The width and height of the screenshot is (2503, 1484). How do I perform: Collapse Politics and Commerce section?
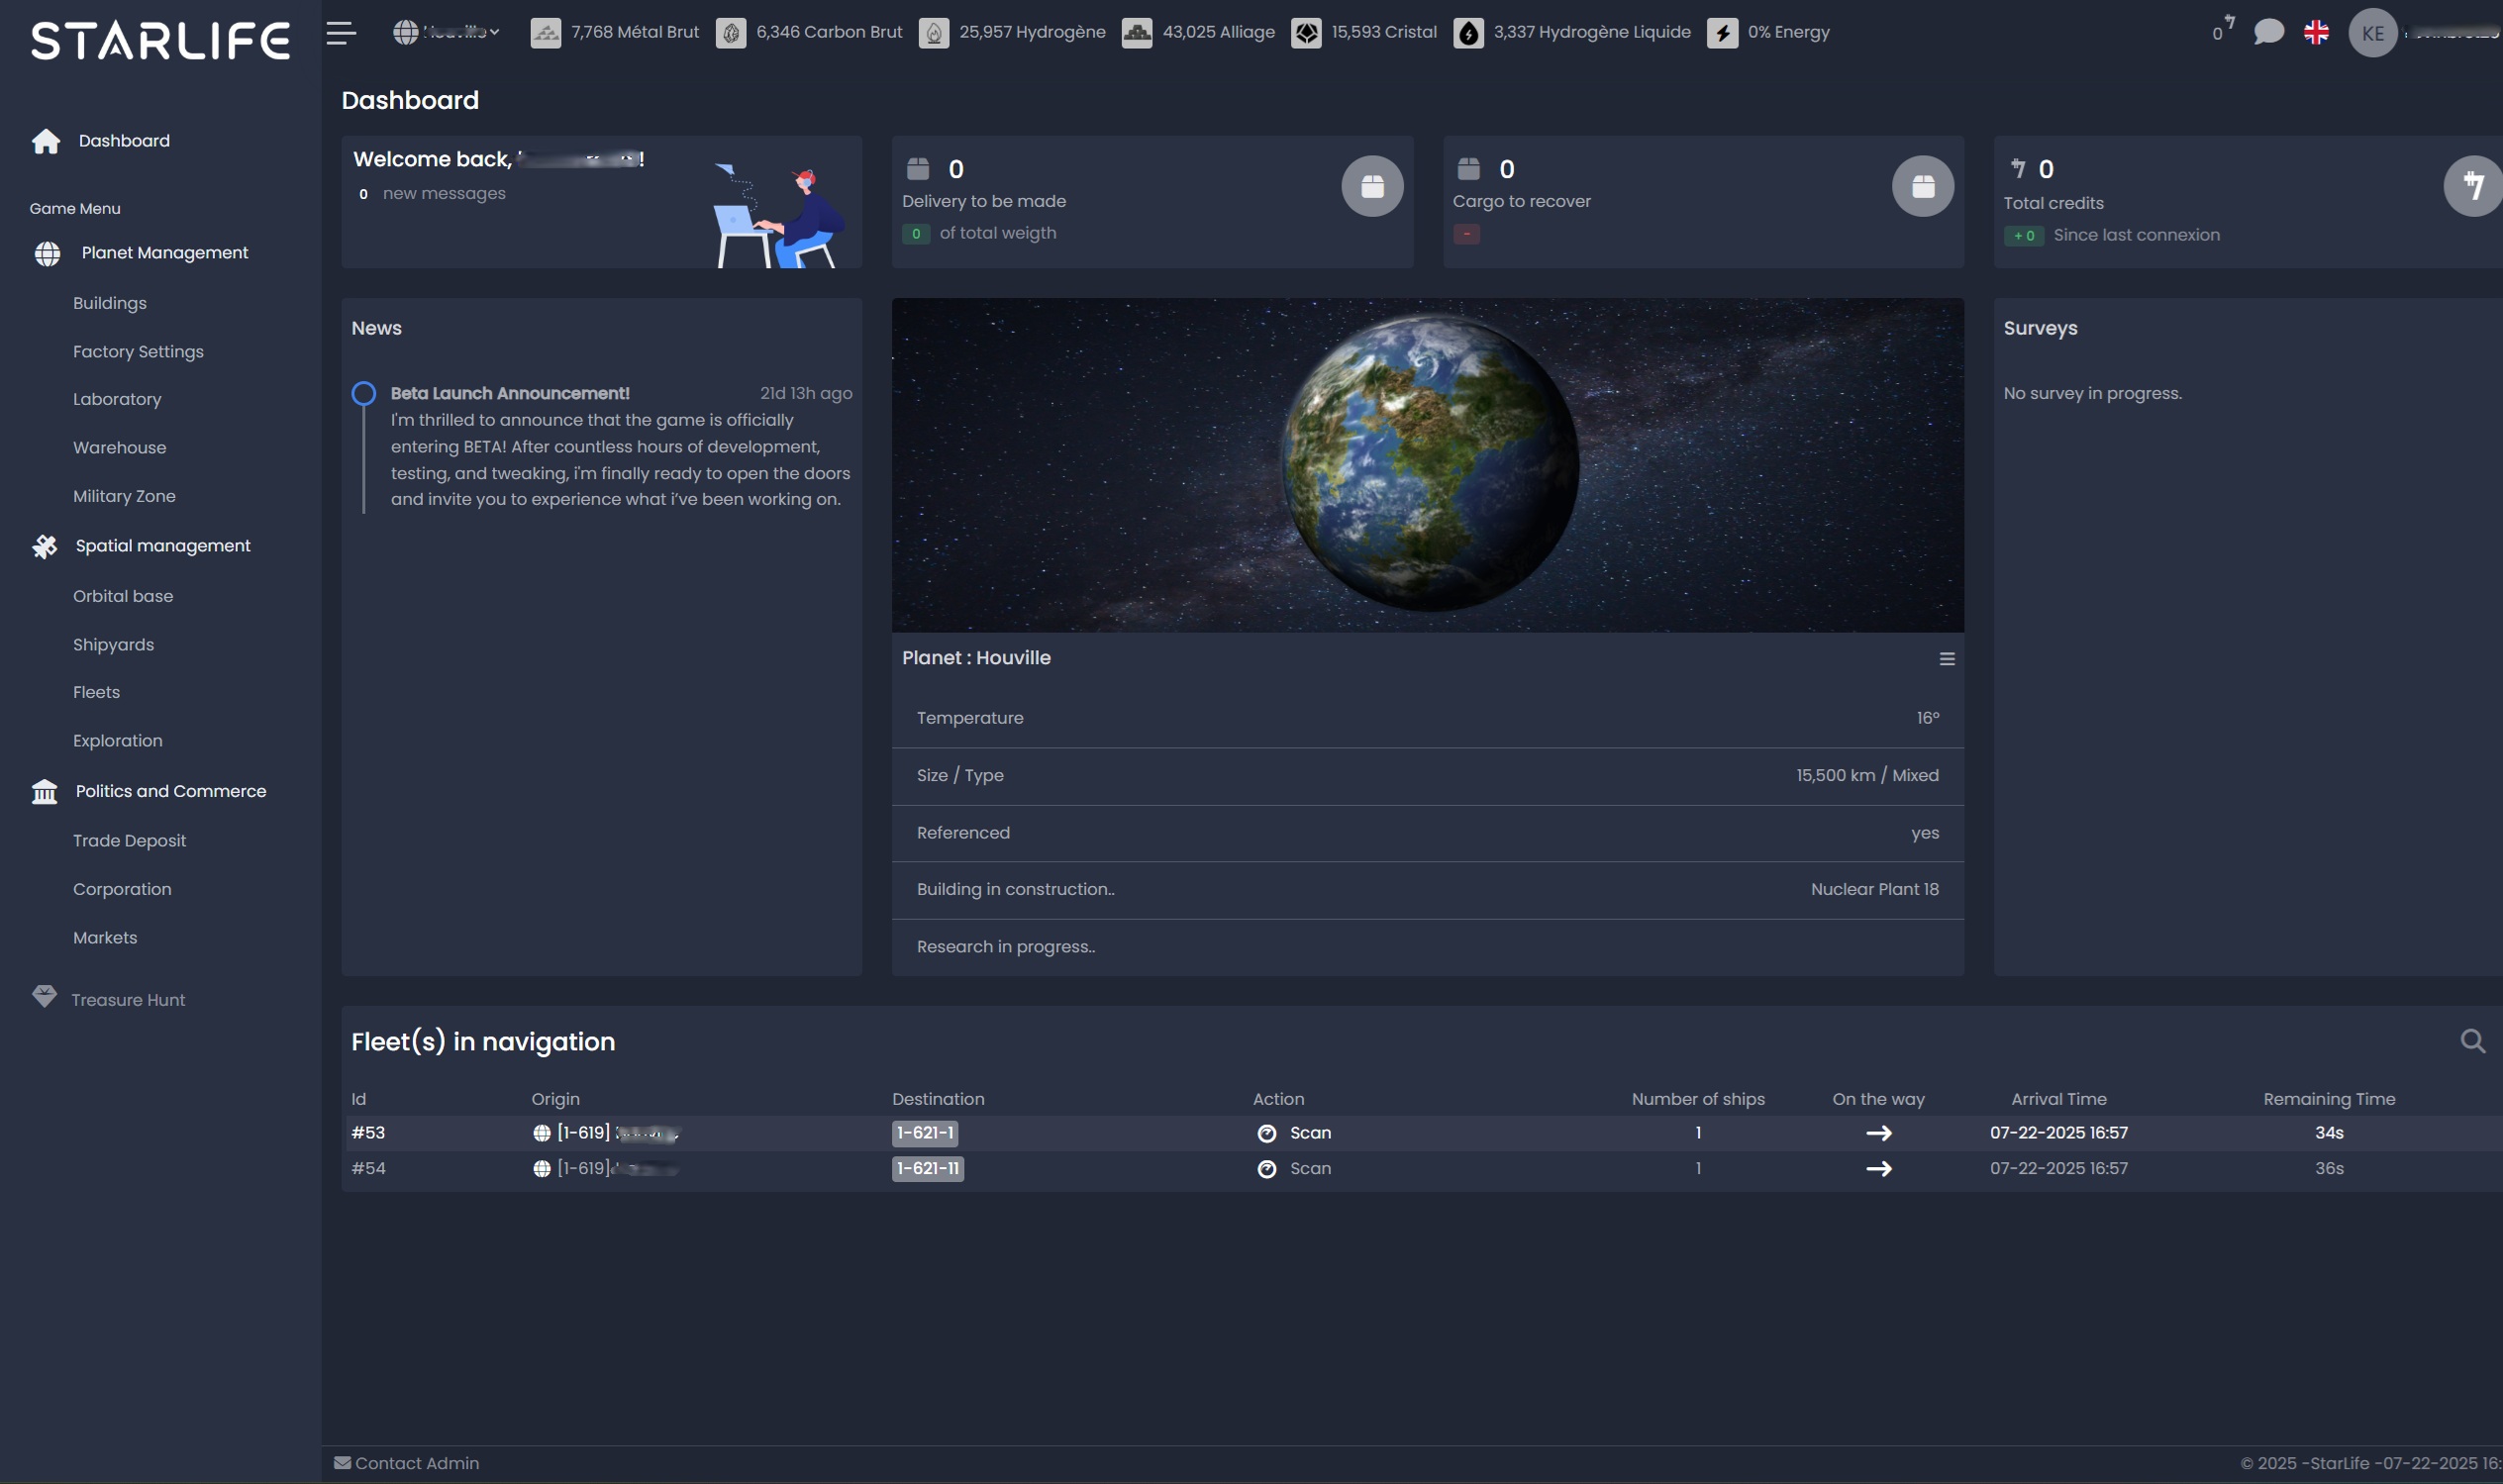[171, 791]
